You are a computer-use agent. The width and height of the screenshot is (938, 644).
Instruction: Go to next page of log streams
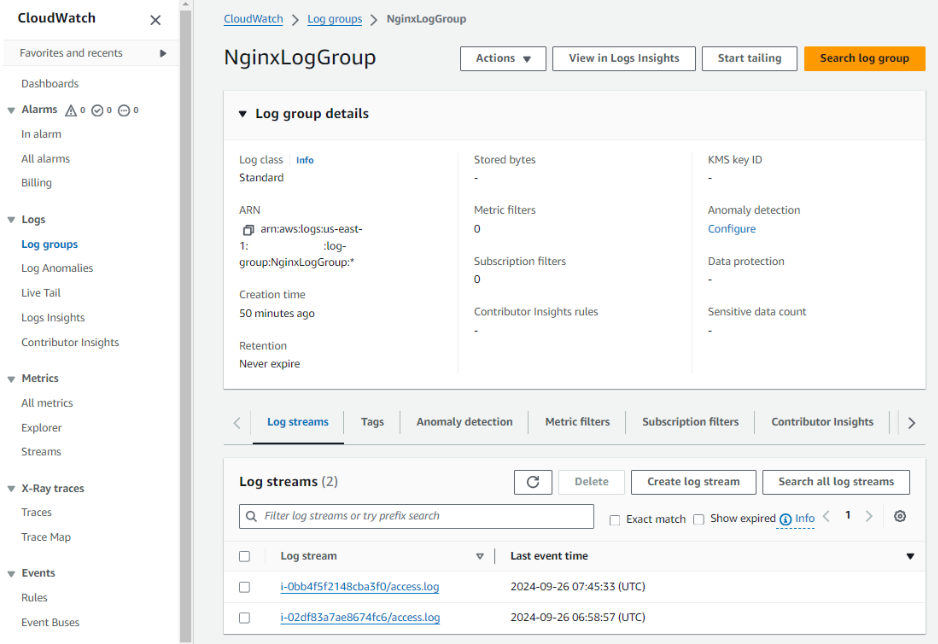tap(869, 516)
